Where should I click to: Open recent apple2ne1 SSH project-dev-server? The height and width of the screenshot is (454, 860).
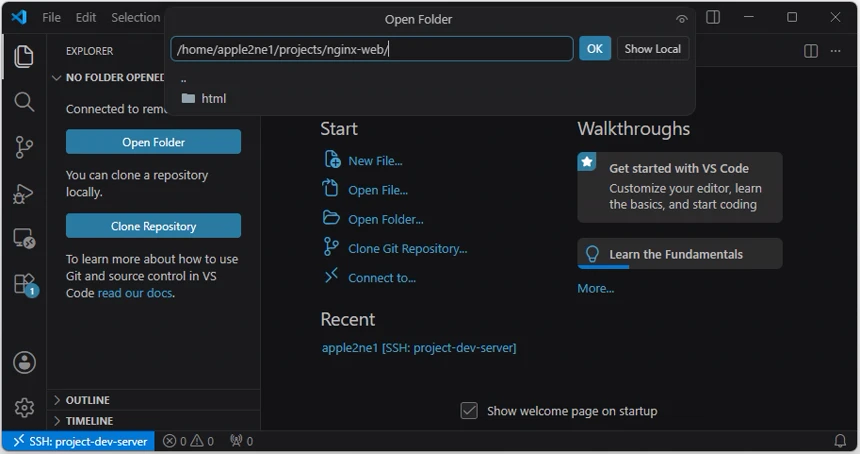click(x=418, y=348)
